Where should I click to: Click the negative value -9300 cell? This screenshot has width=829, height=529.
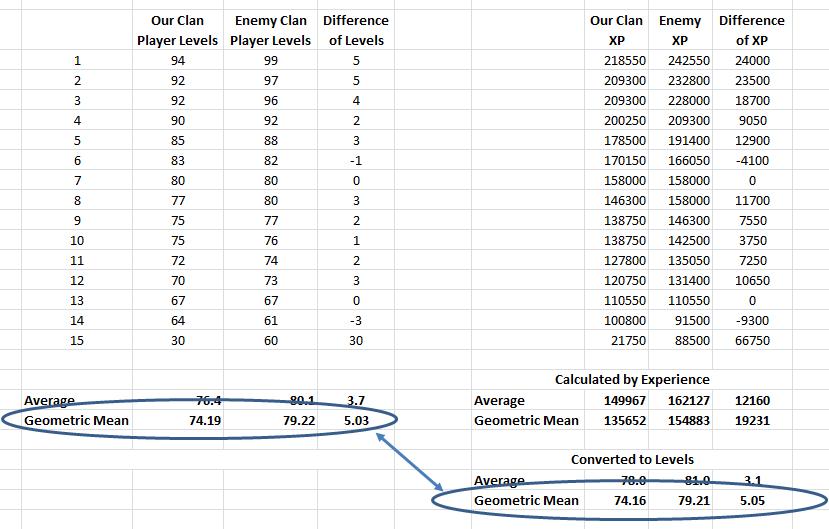pos(751,321)
